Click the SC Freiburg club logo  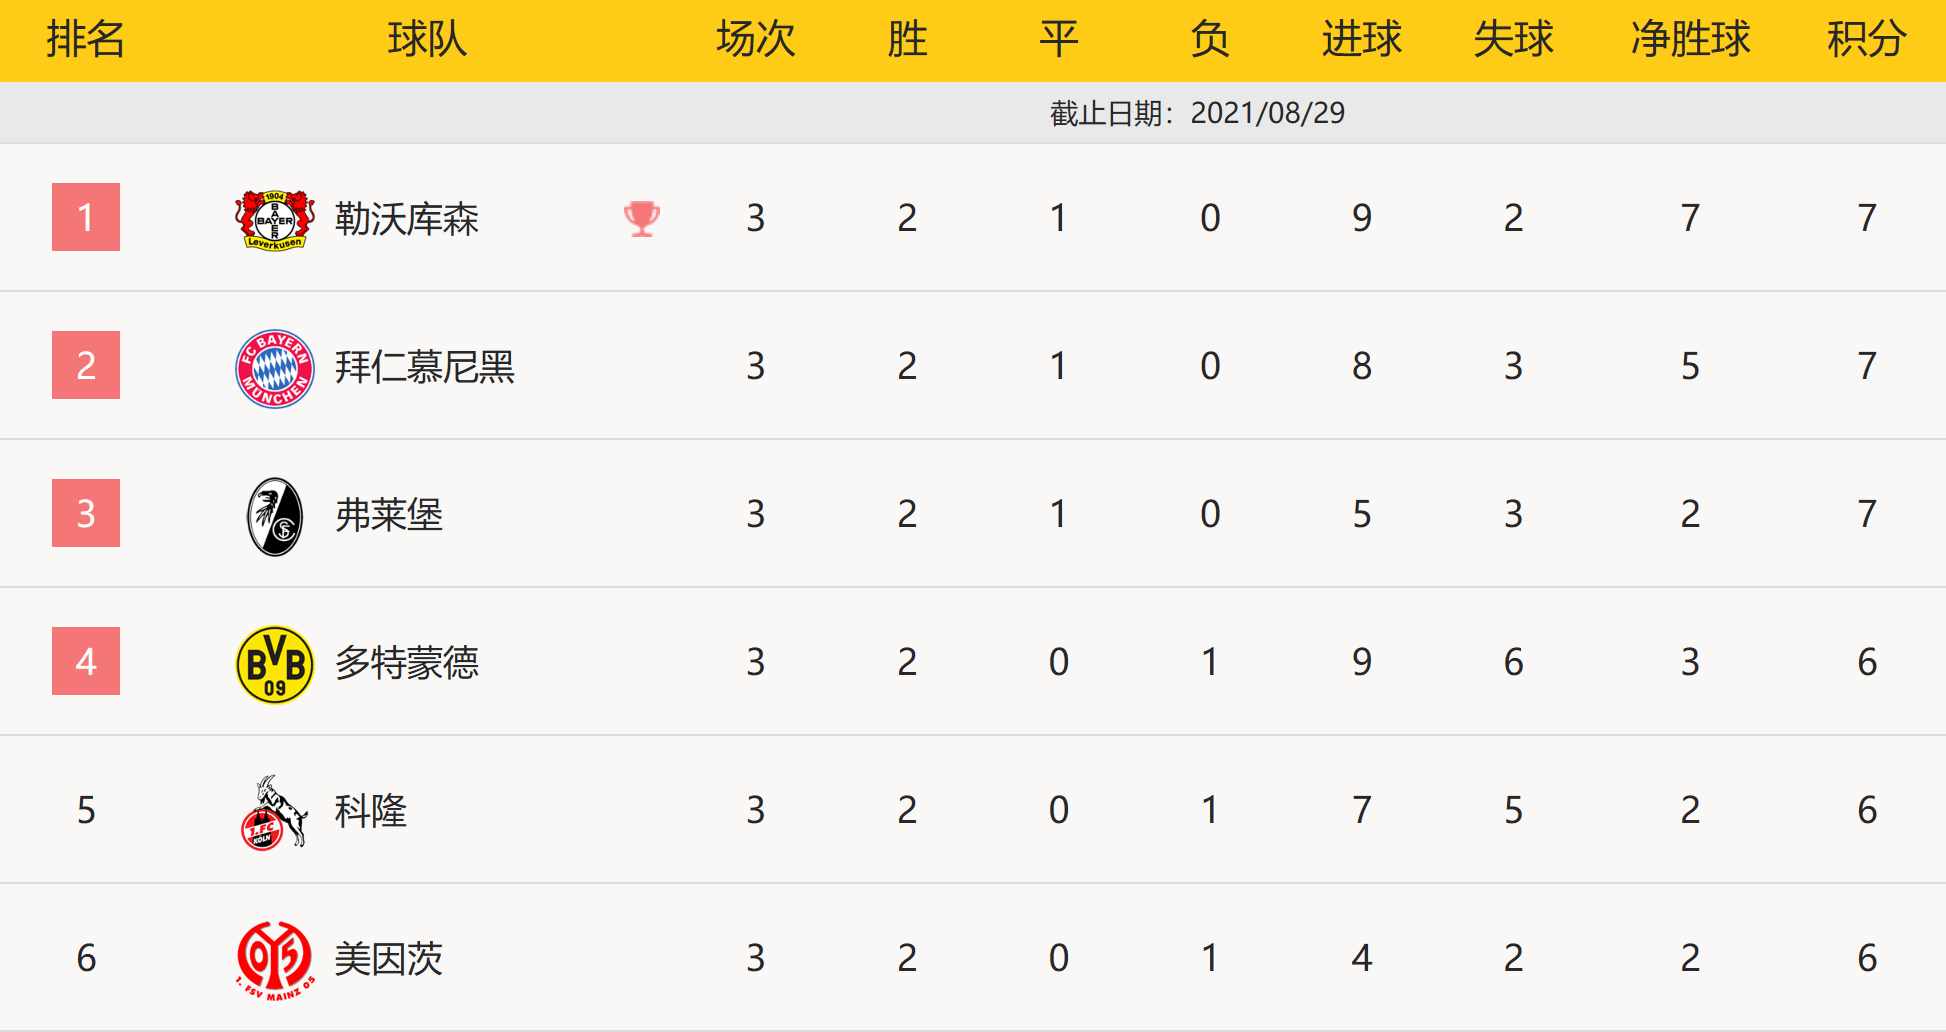(x=275, y=515)
